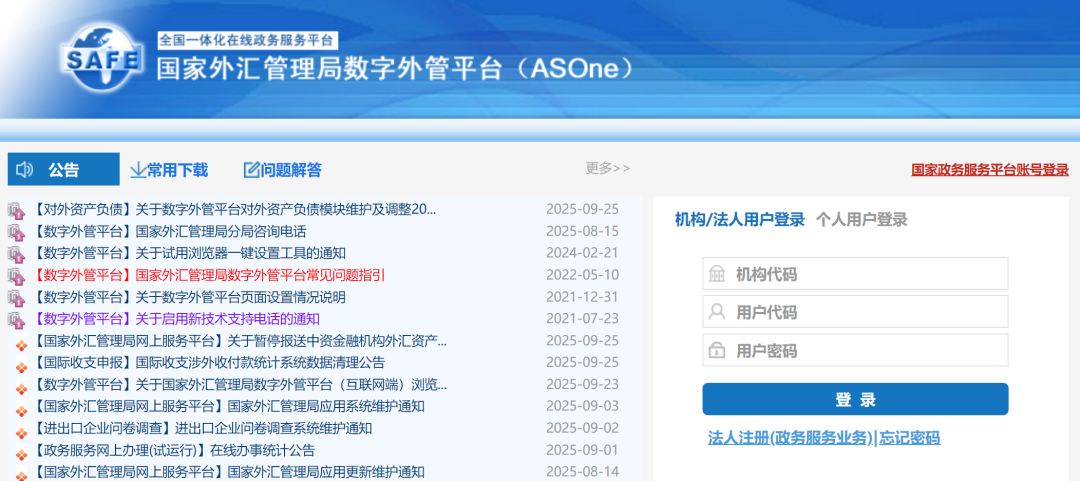Open notice 进出口企业问卷调查系统维护通知
The image size is (1080, 481).
click(x=202, y=429)
